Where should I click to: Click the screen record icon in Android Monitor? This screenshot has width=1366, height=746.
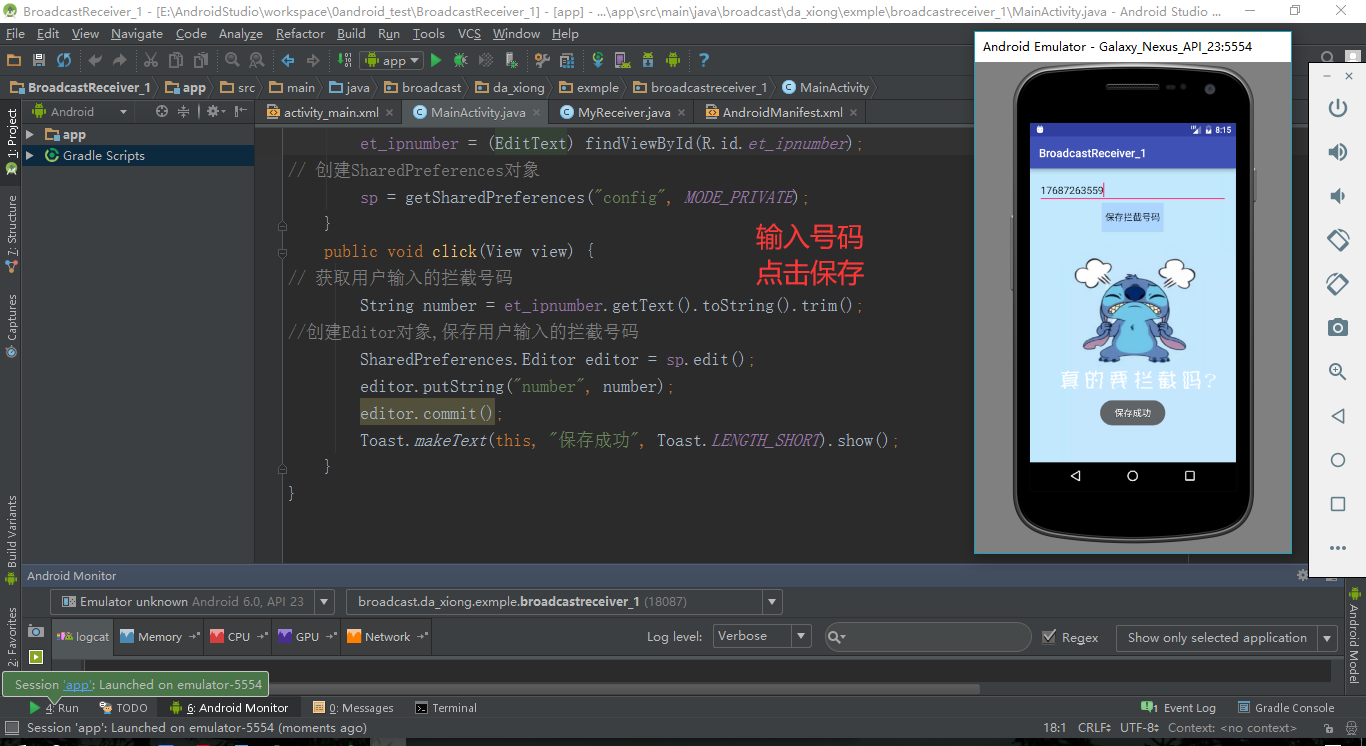pos(36,657)
